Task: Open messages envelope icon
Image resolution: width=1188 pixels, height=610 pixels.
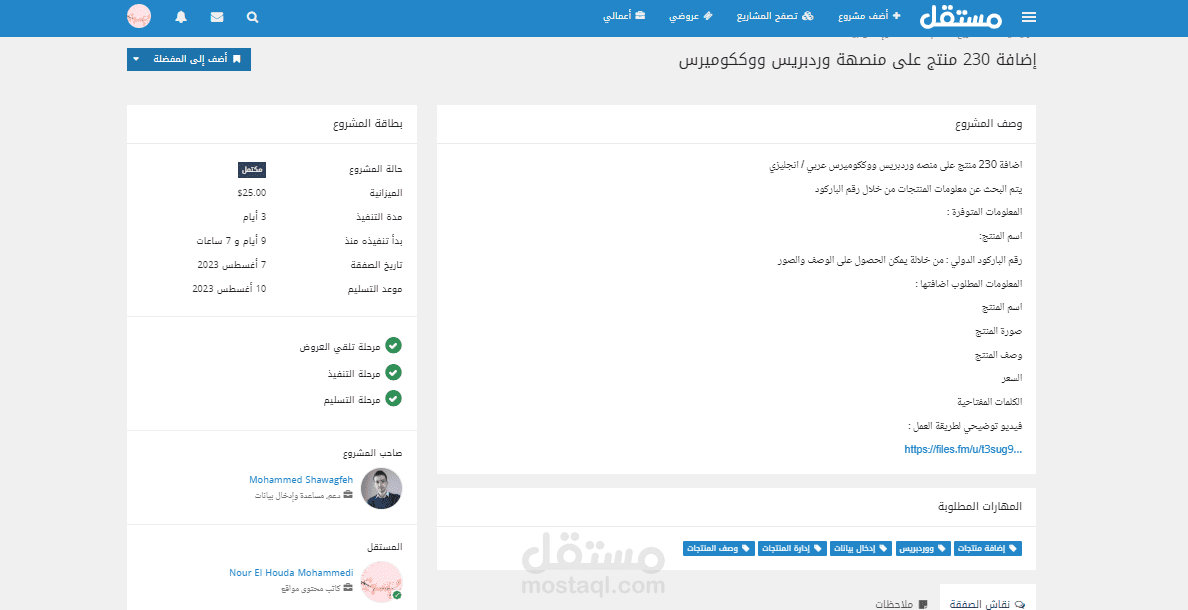Action: pyautogui.click(x=217, y=17)
